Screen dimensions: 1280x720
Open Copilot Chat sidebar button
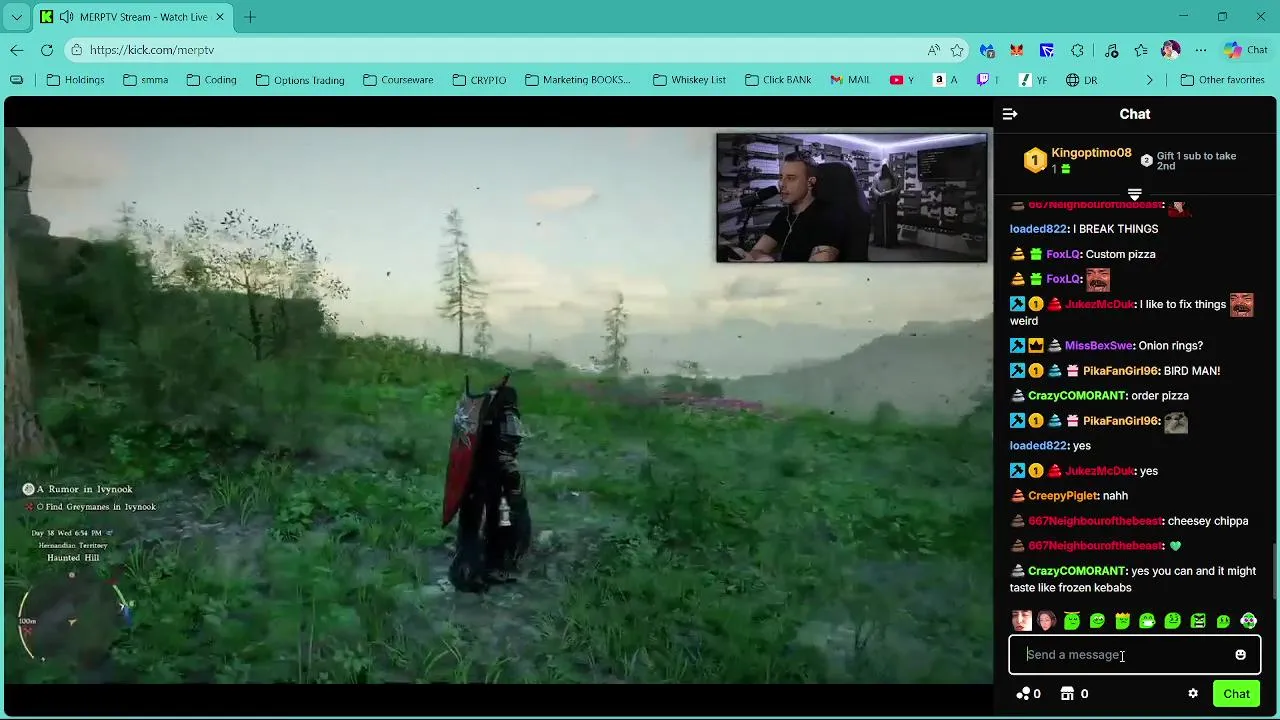pyautogui.click(x=1246, y=50)
